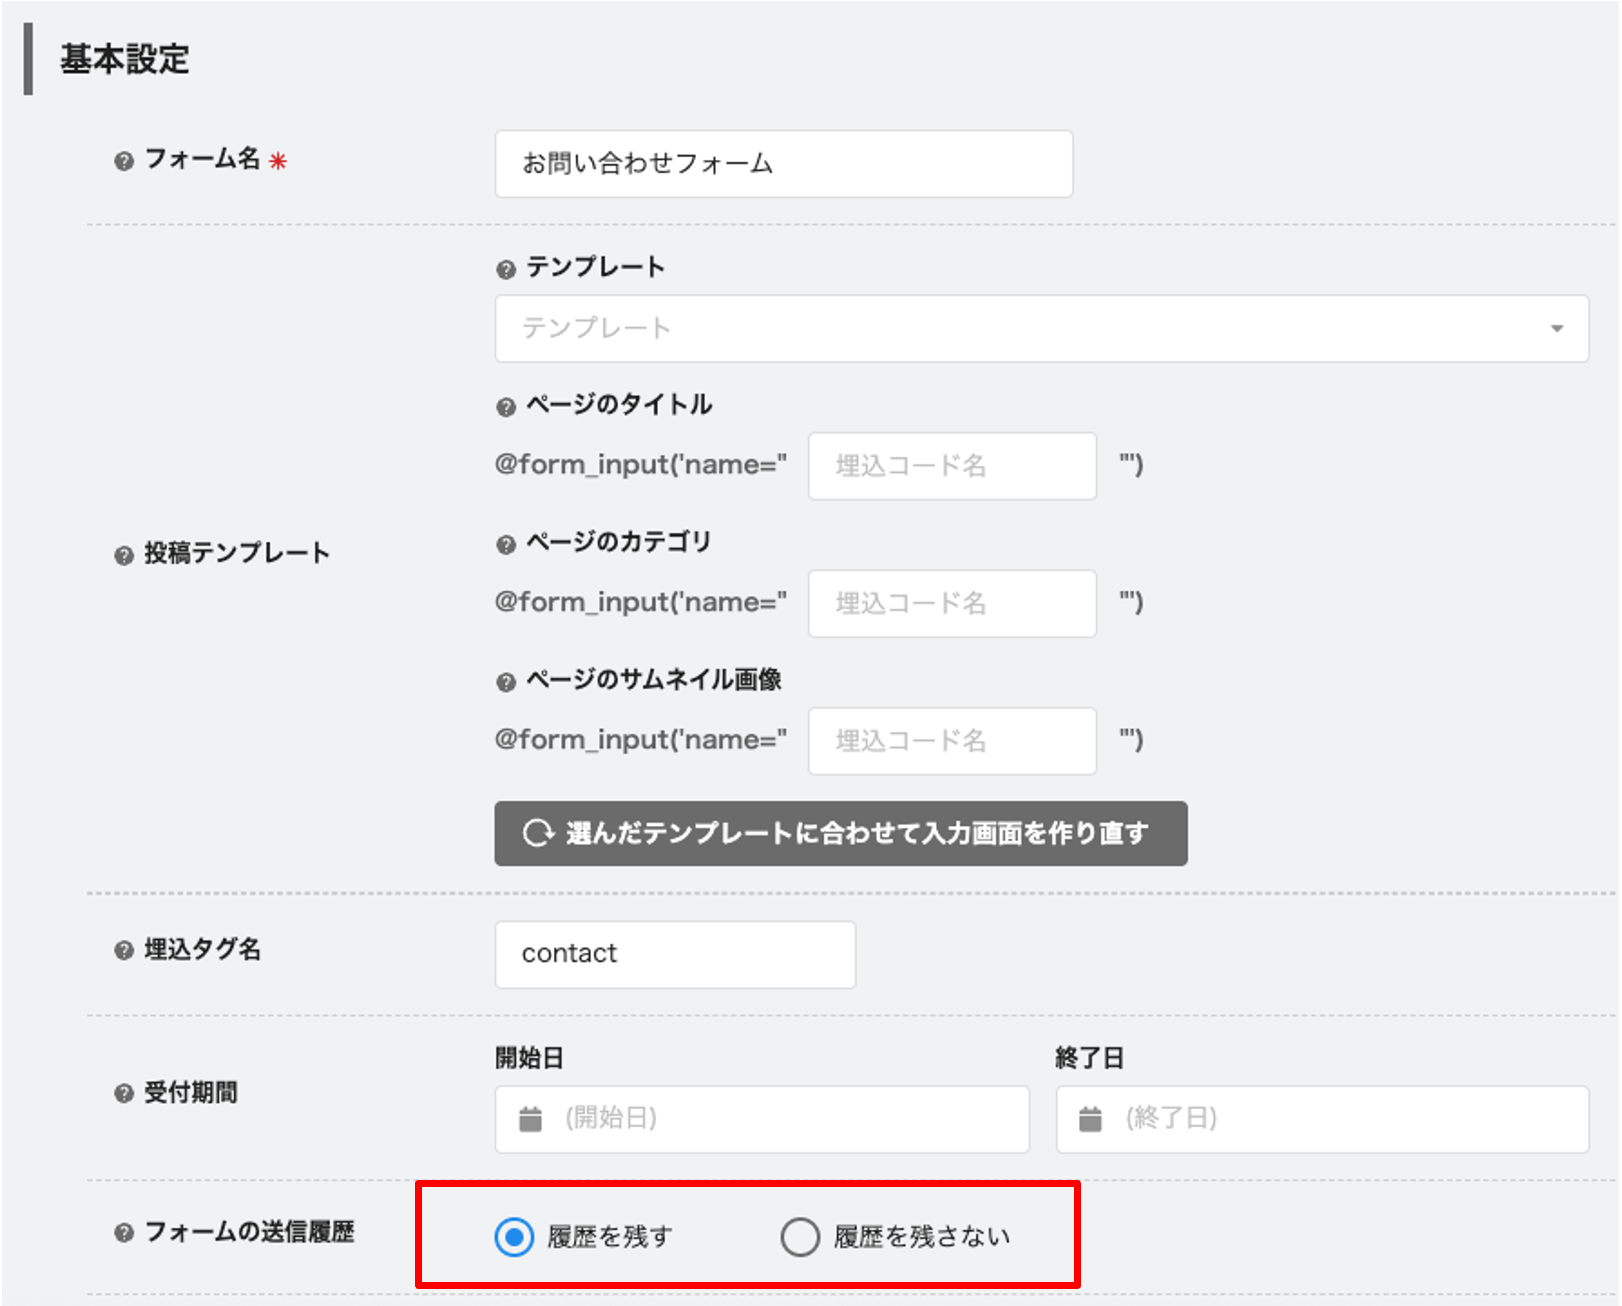Click the refresh icon inside the gray button

pos(539,833)
